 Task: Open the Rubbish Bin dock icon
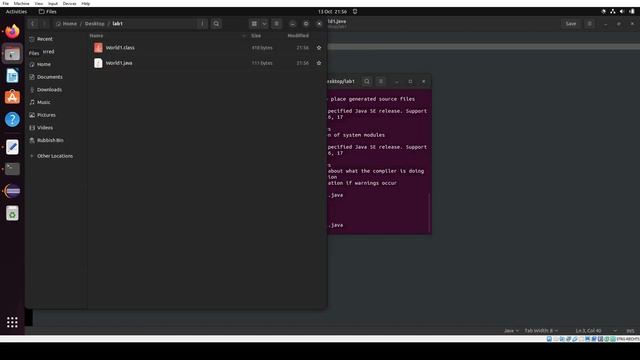coord(12,213)
